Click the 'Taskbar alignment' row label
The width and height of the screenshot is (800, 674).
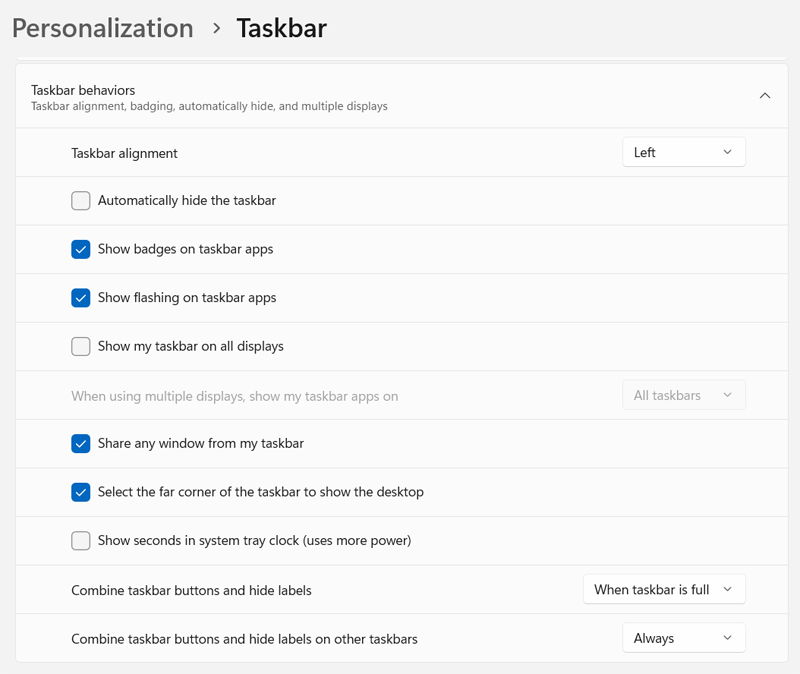click(x=124, y=153)
